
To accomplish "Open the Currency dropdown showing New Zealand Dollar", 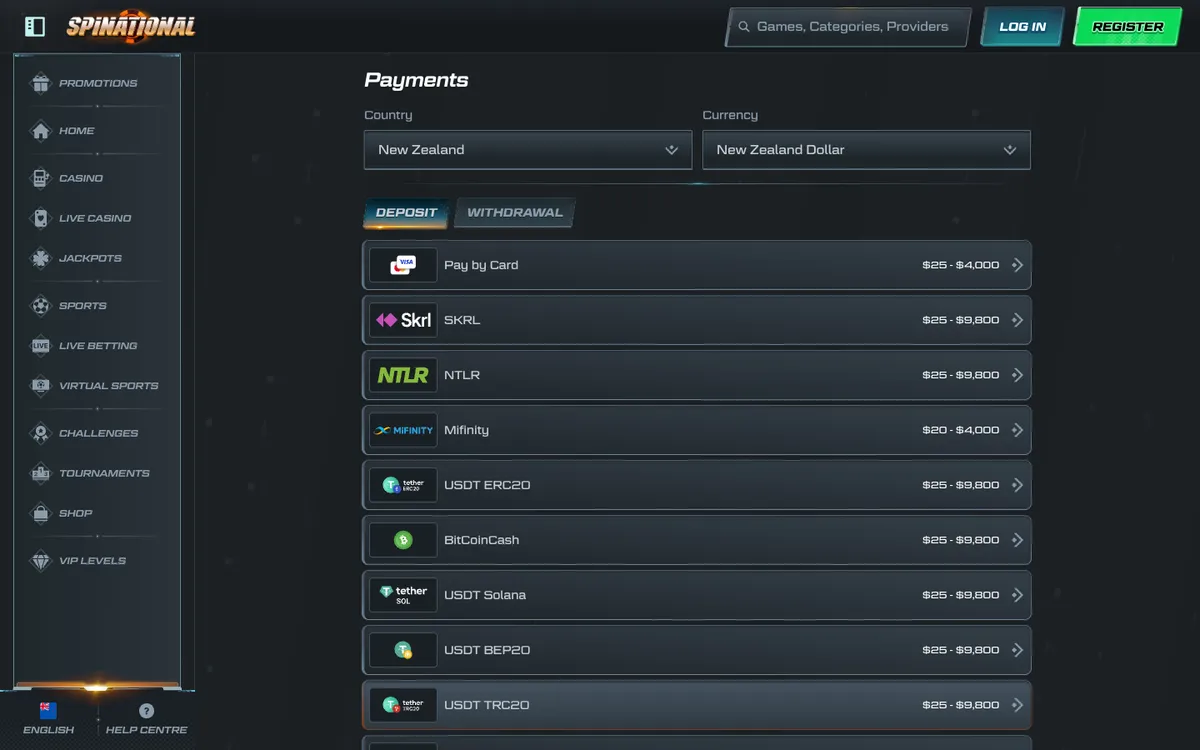I will pyautogui.click(x=866, y=150).
